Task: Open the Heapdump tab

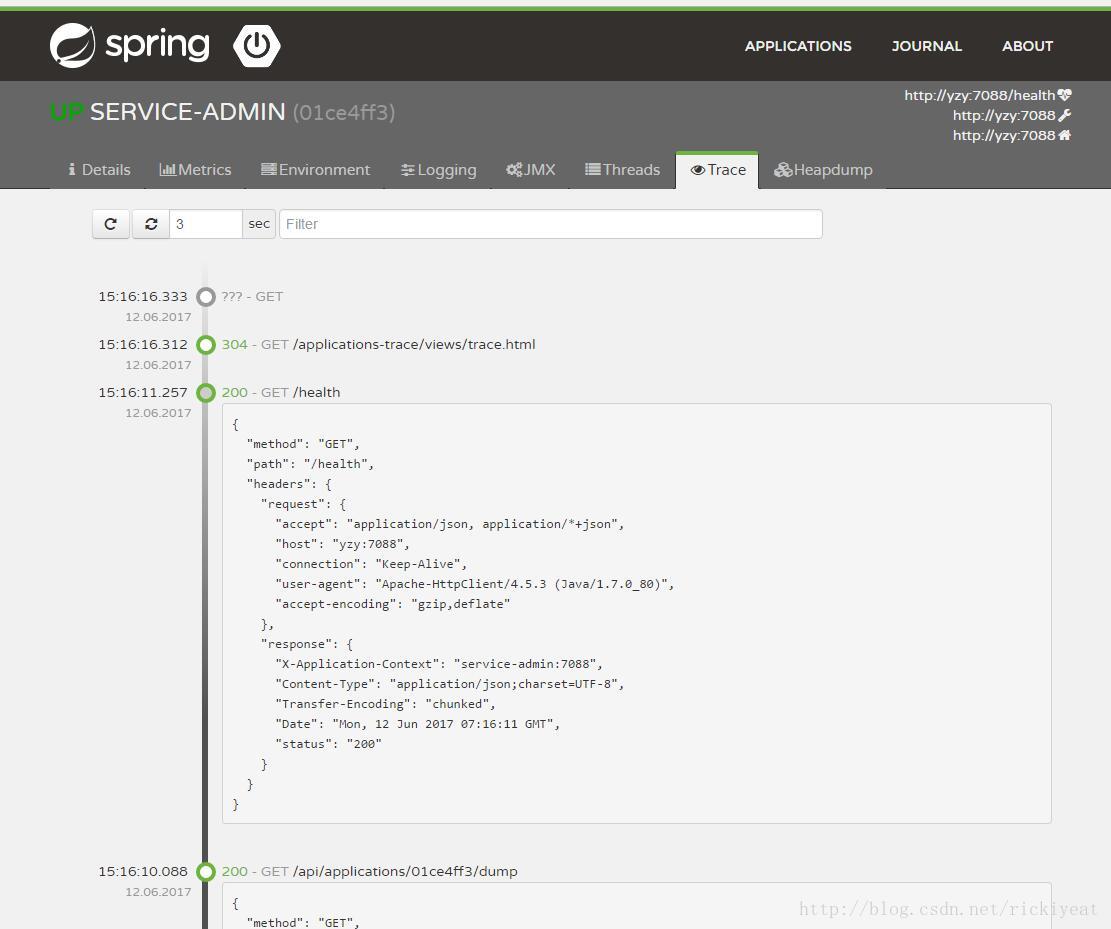Action: (823, 169)
